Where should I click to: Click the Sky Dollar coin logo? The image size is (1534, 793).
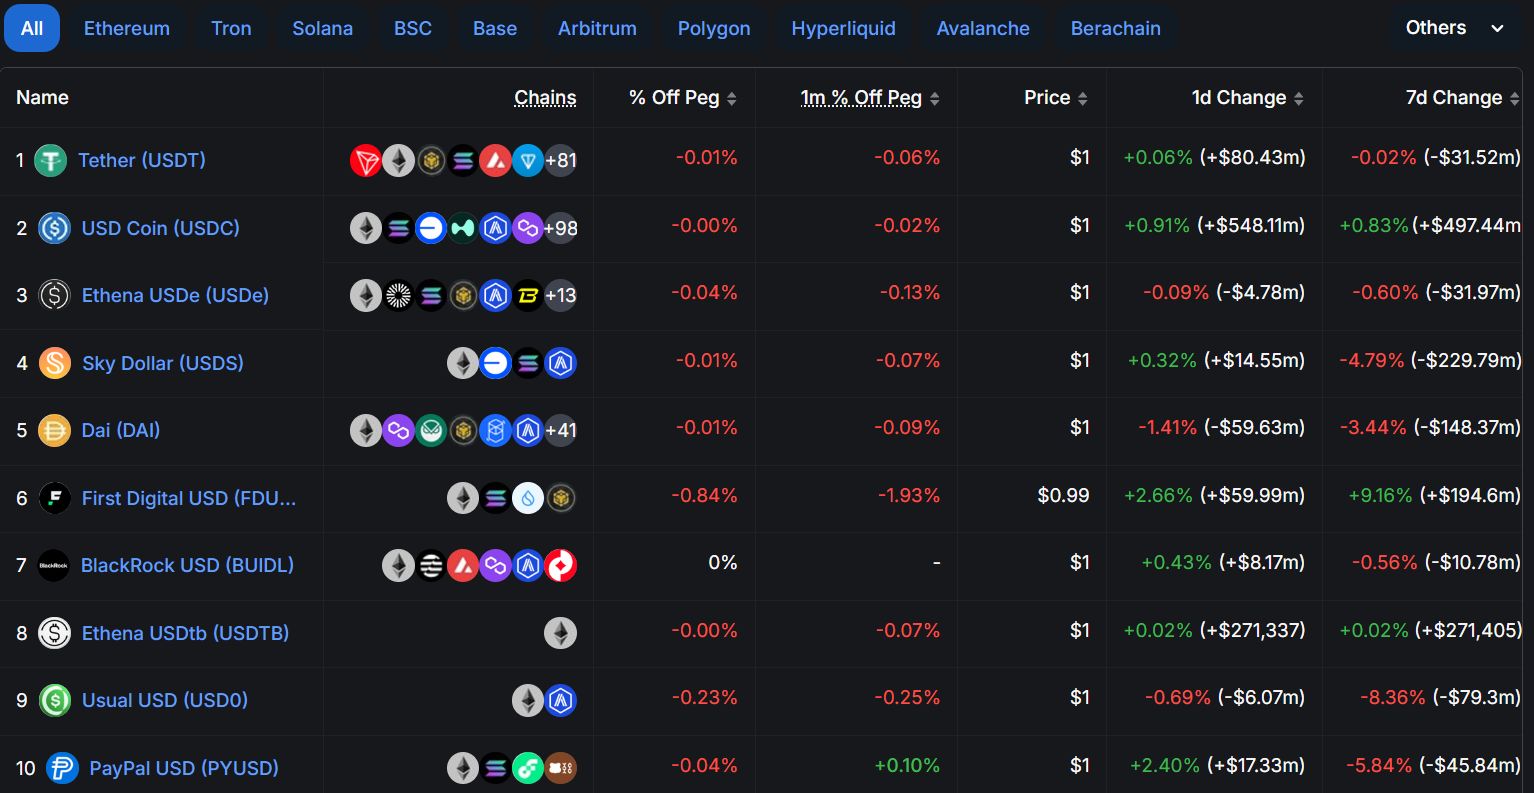54,363
